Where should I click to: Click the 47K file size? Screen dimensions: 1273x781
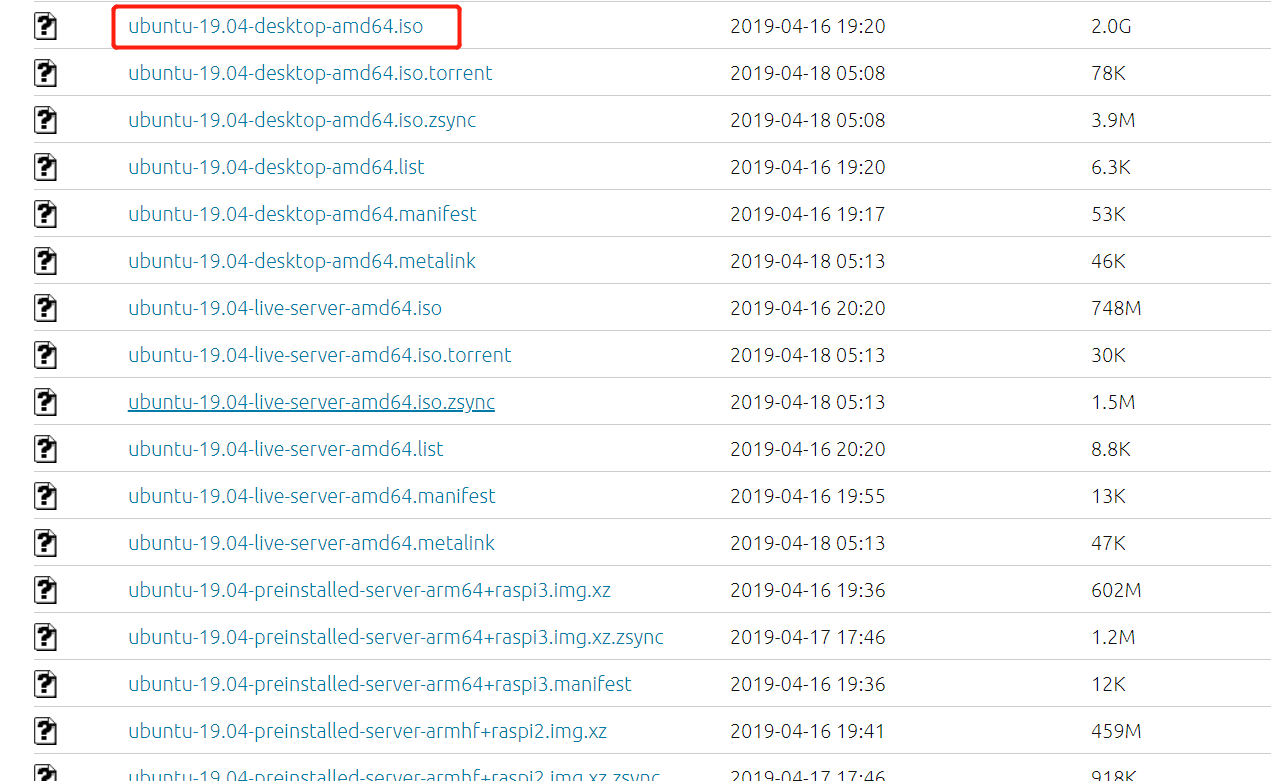click(1108, 543)
